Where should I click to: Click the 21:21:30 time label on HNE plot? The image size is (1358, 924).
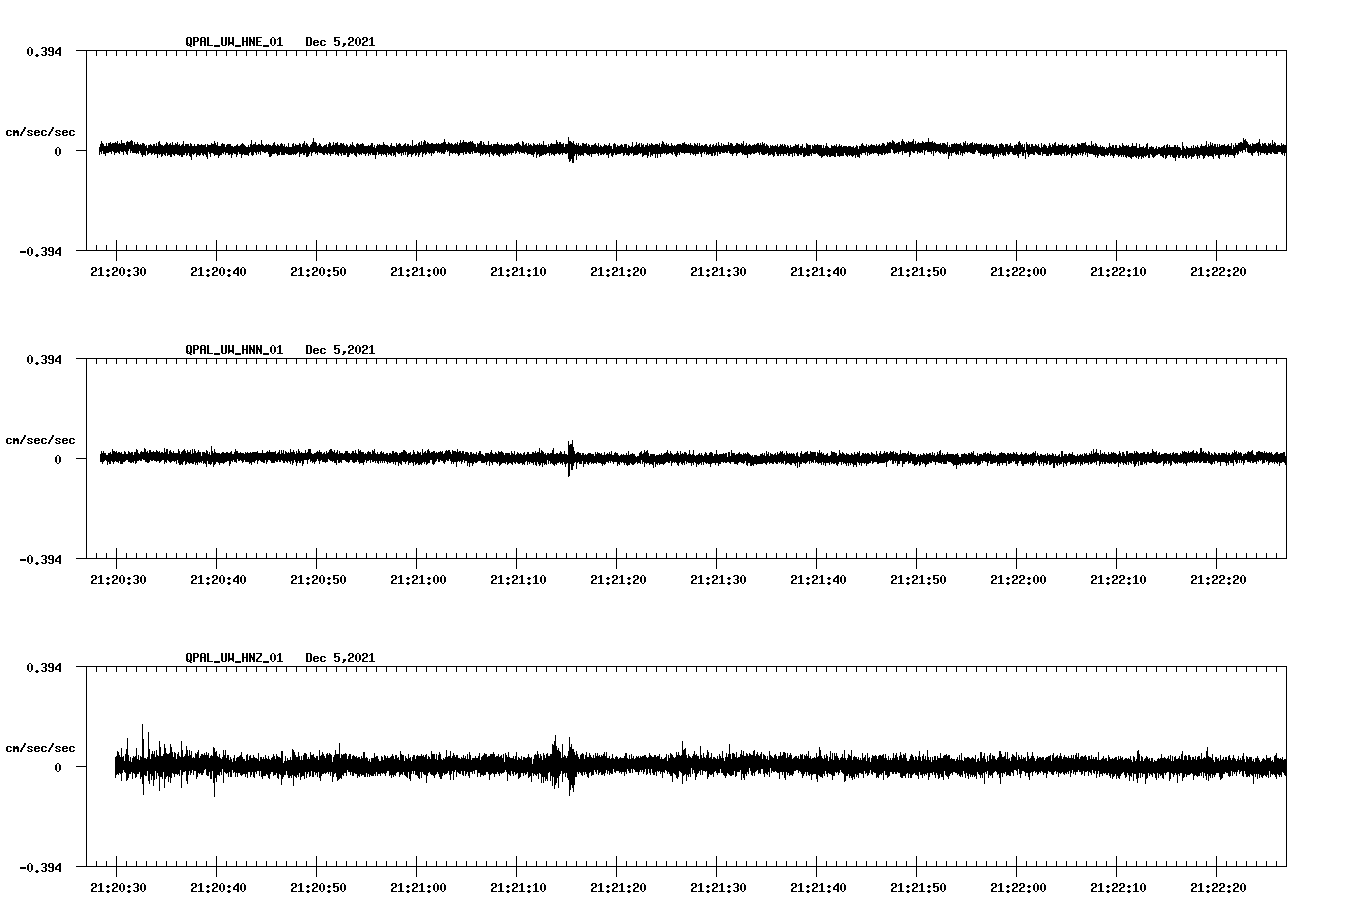pyautogui.click(x=718, y=272)
